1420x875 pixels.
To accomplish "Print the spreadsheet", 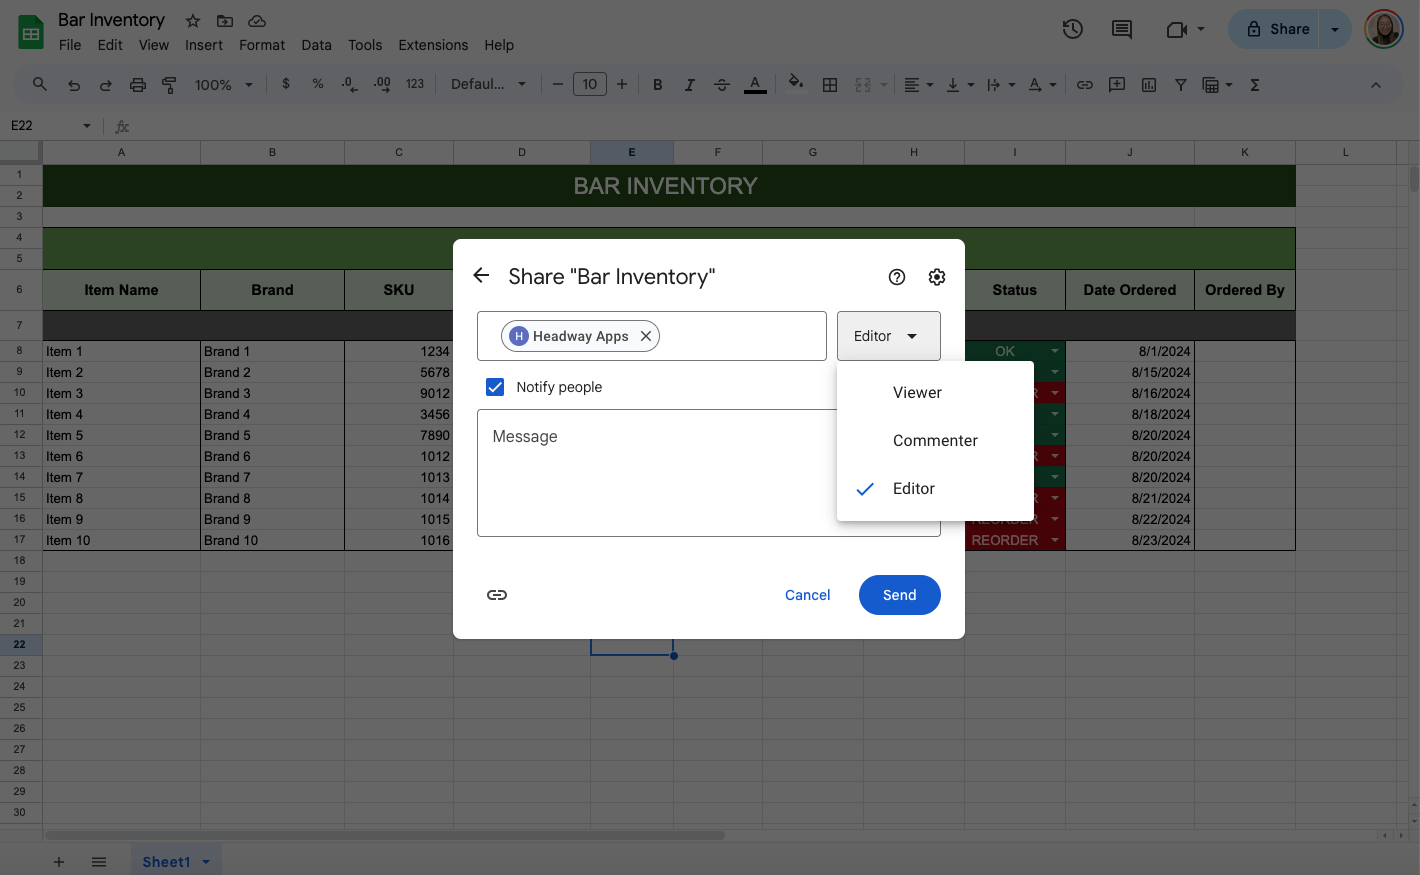I will click(x=138, y=85).
